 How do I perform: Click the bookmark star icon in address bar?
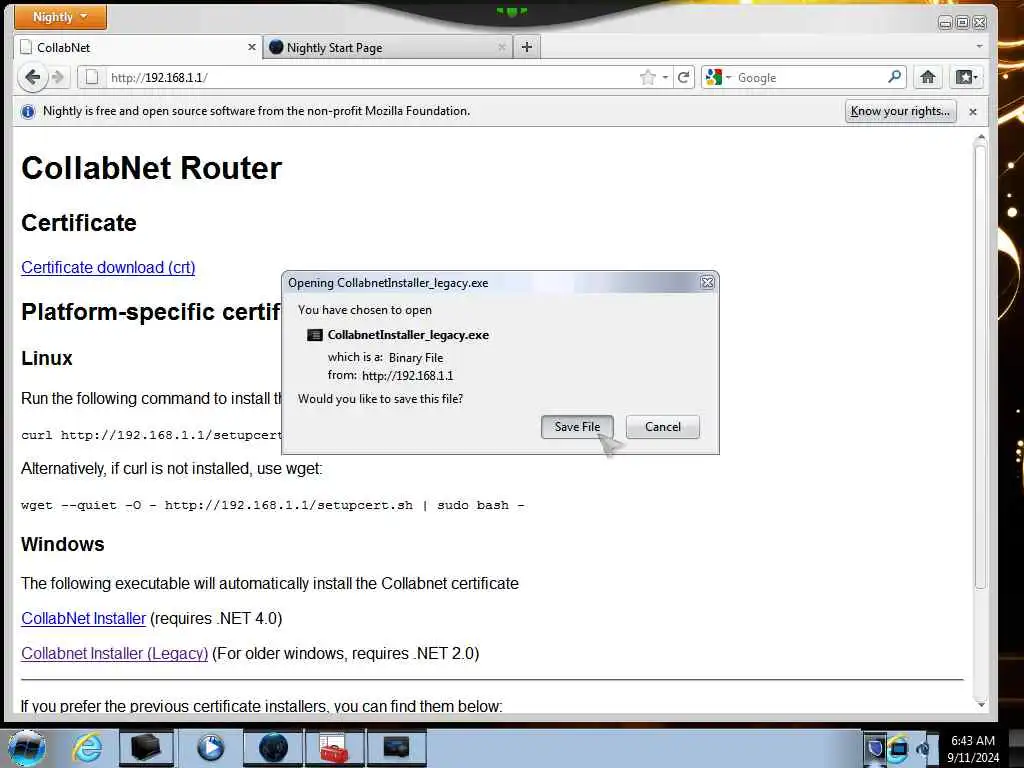click(x=647, y=78)
